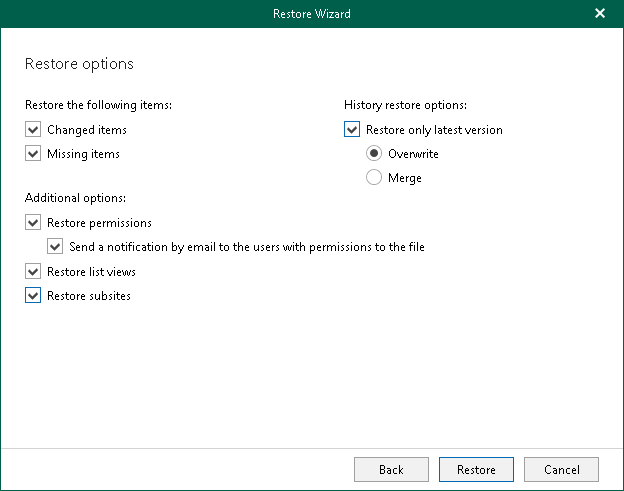Toggle the Restore subsites checkbox

pos(33,295)
